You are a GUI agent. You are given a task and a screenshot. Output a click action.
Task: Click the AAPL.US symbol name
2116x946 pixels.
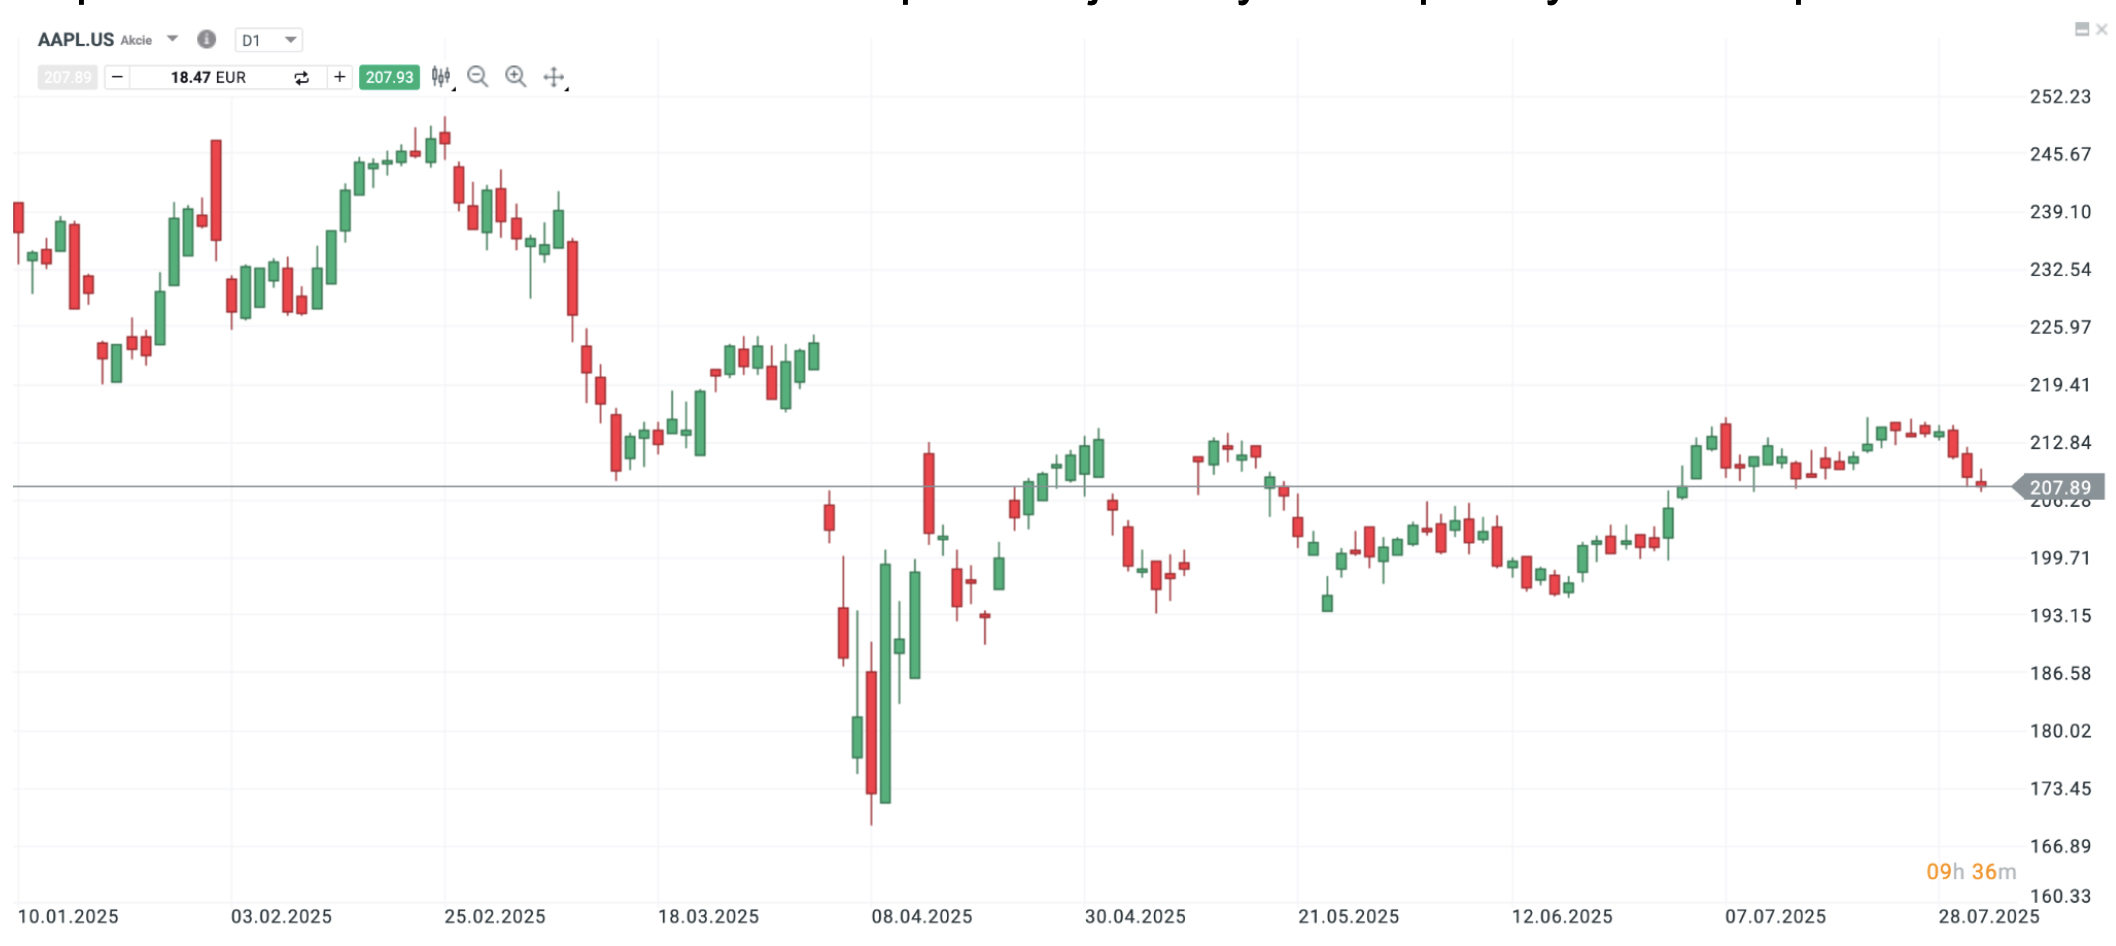(x=76, y=40)
